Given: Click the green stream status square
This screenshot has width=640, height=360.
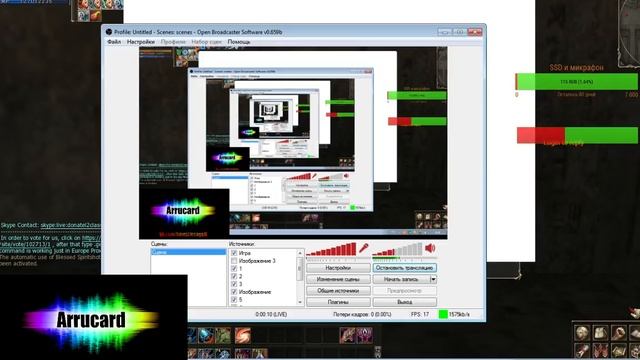Looking at the screenshot, I should coord(443,314).
